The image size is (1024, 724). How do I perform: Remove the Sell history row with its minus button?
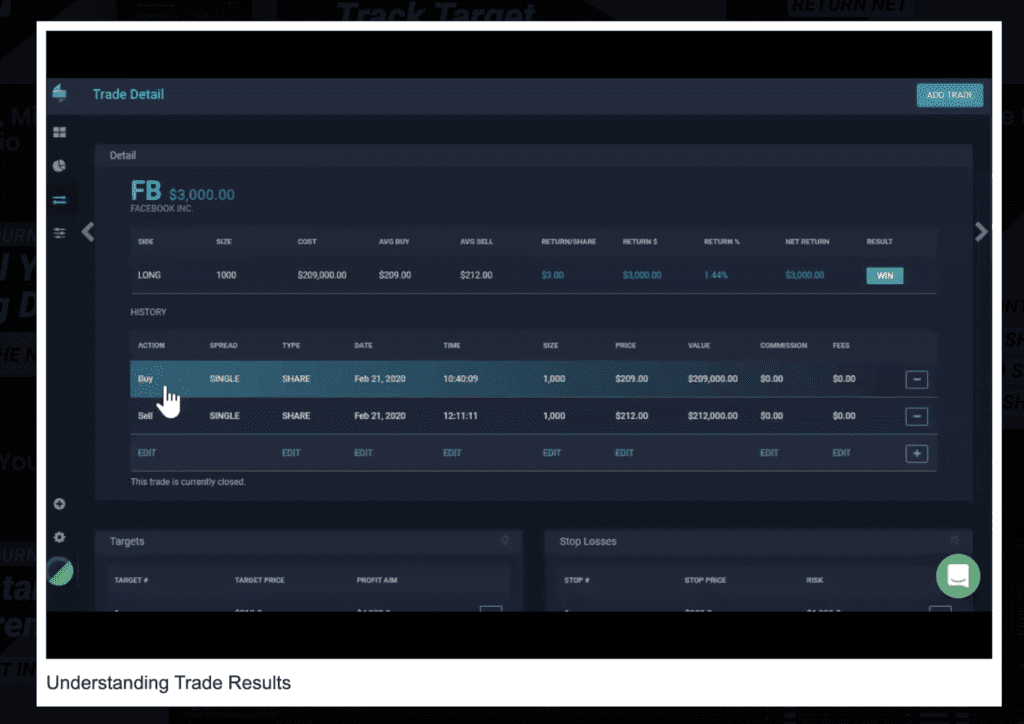click(x=916, y=416)
